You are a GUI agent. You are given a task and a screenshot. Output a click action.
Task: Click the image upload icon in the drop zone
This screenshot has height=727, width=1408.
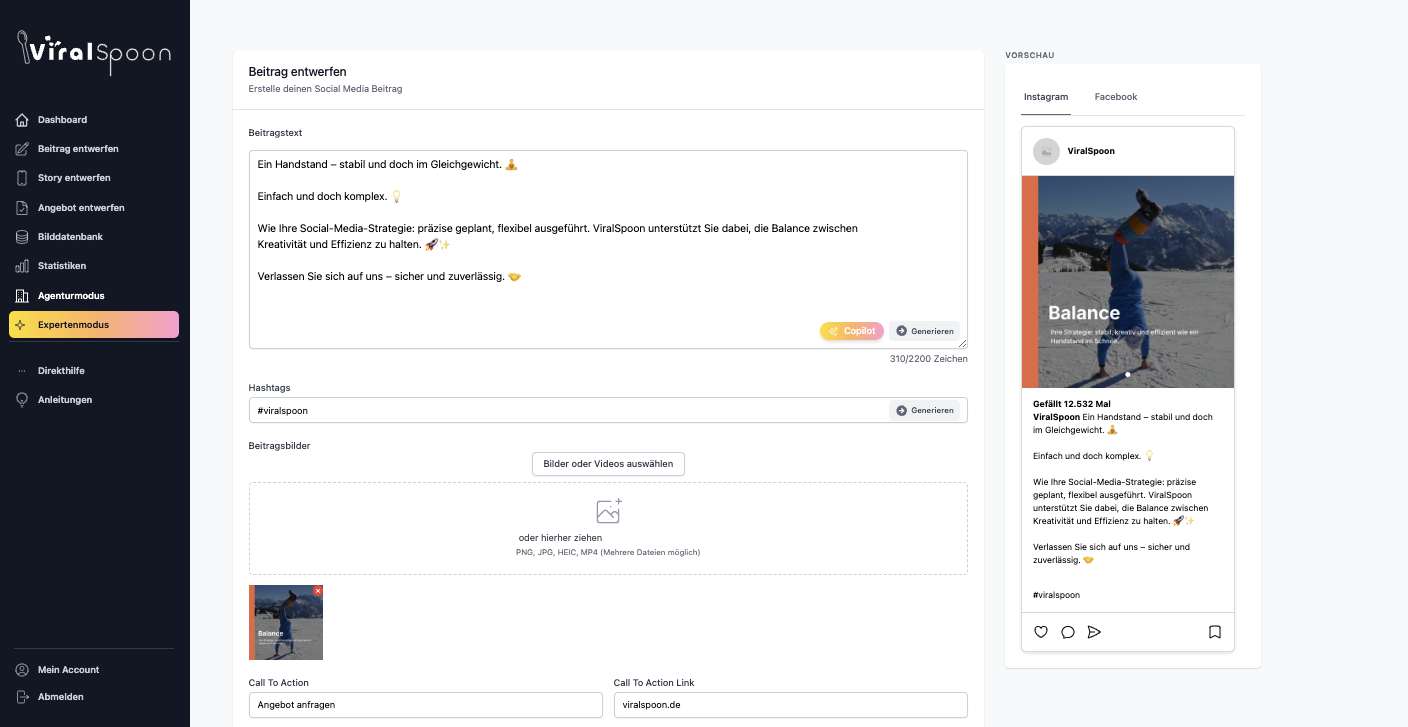pyautogui.click(x=609, y=511)
